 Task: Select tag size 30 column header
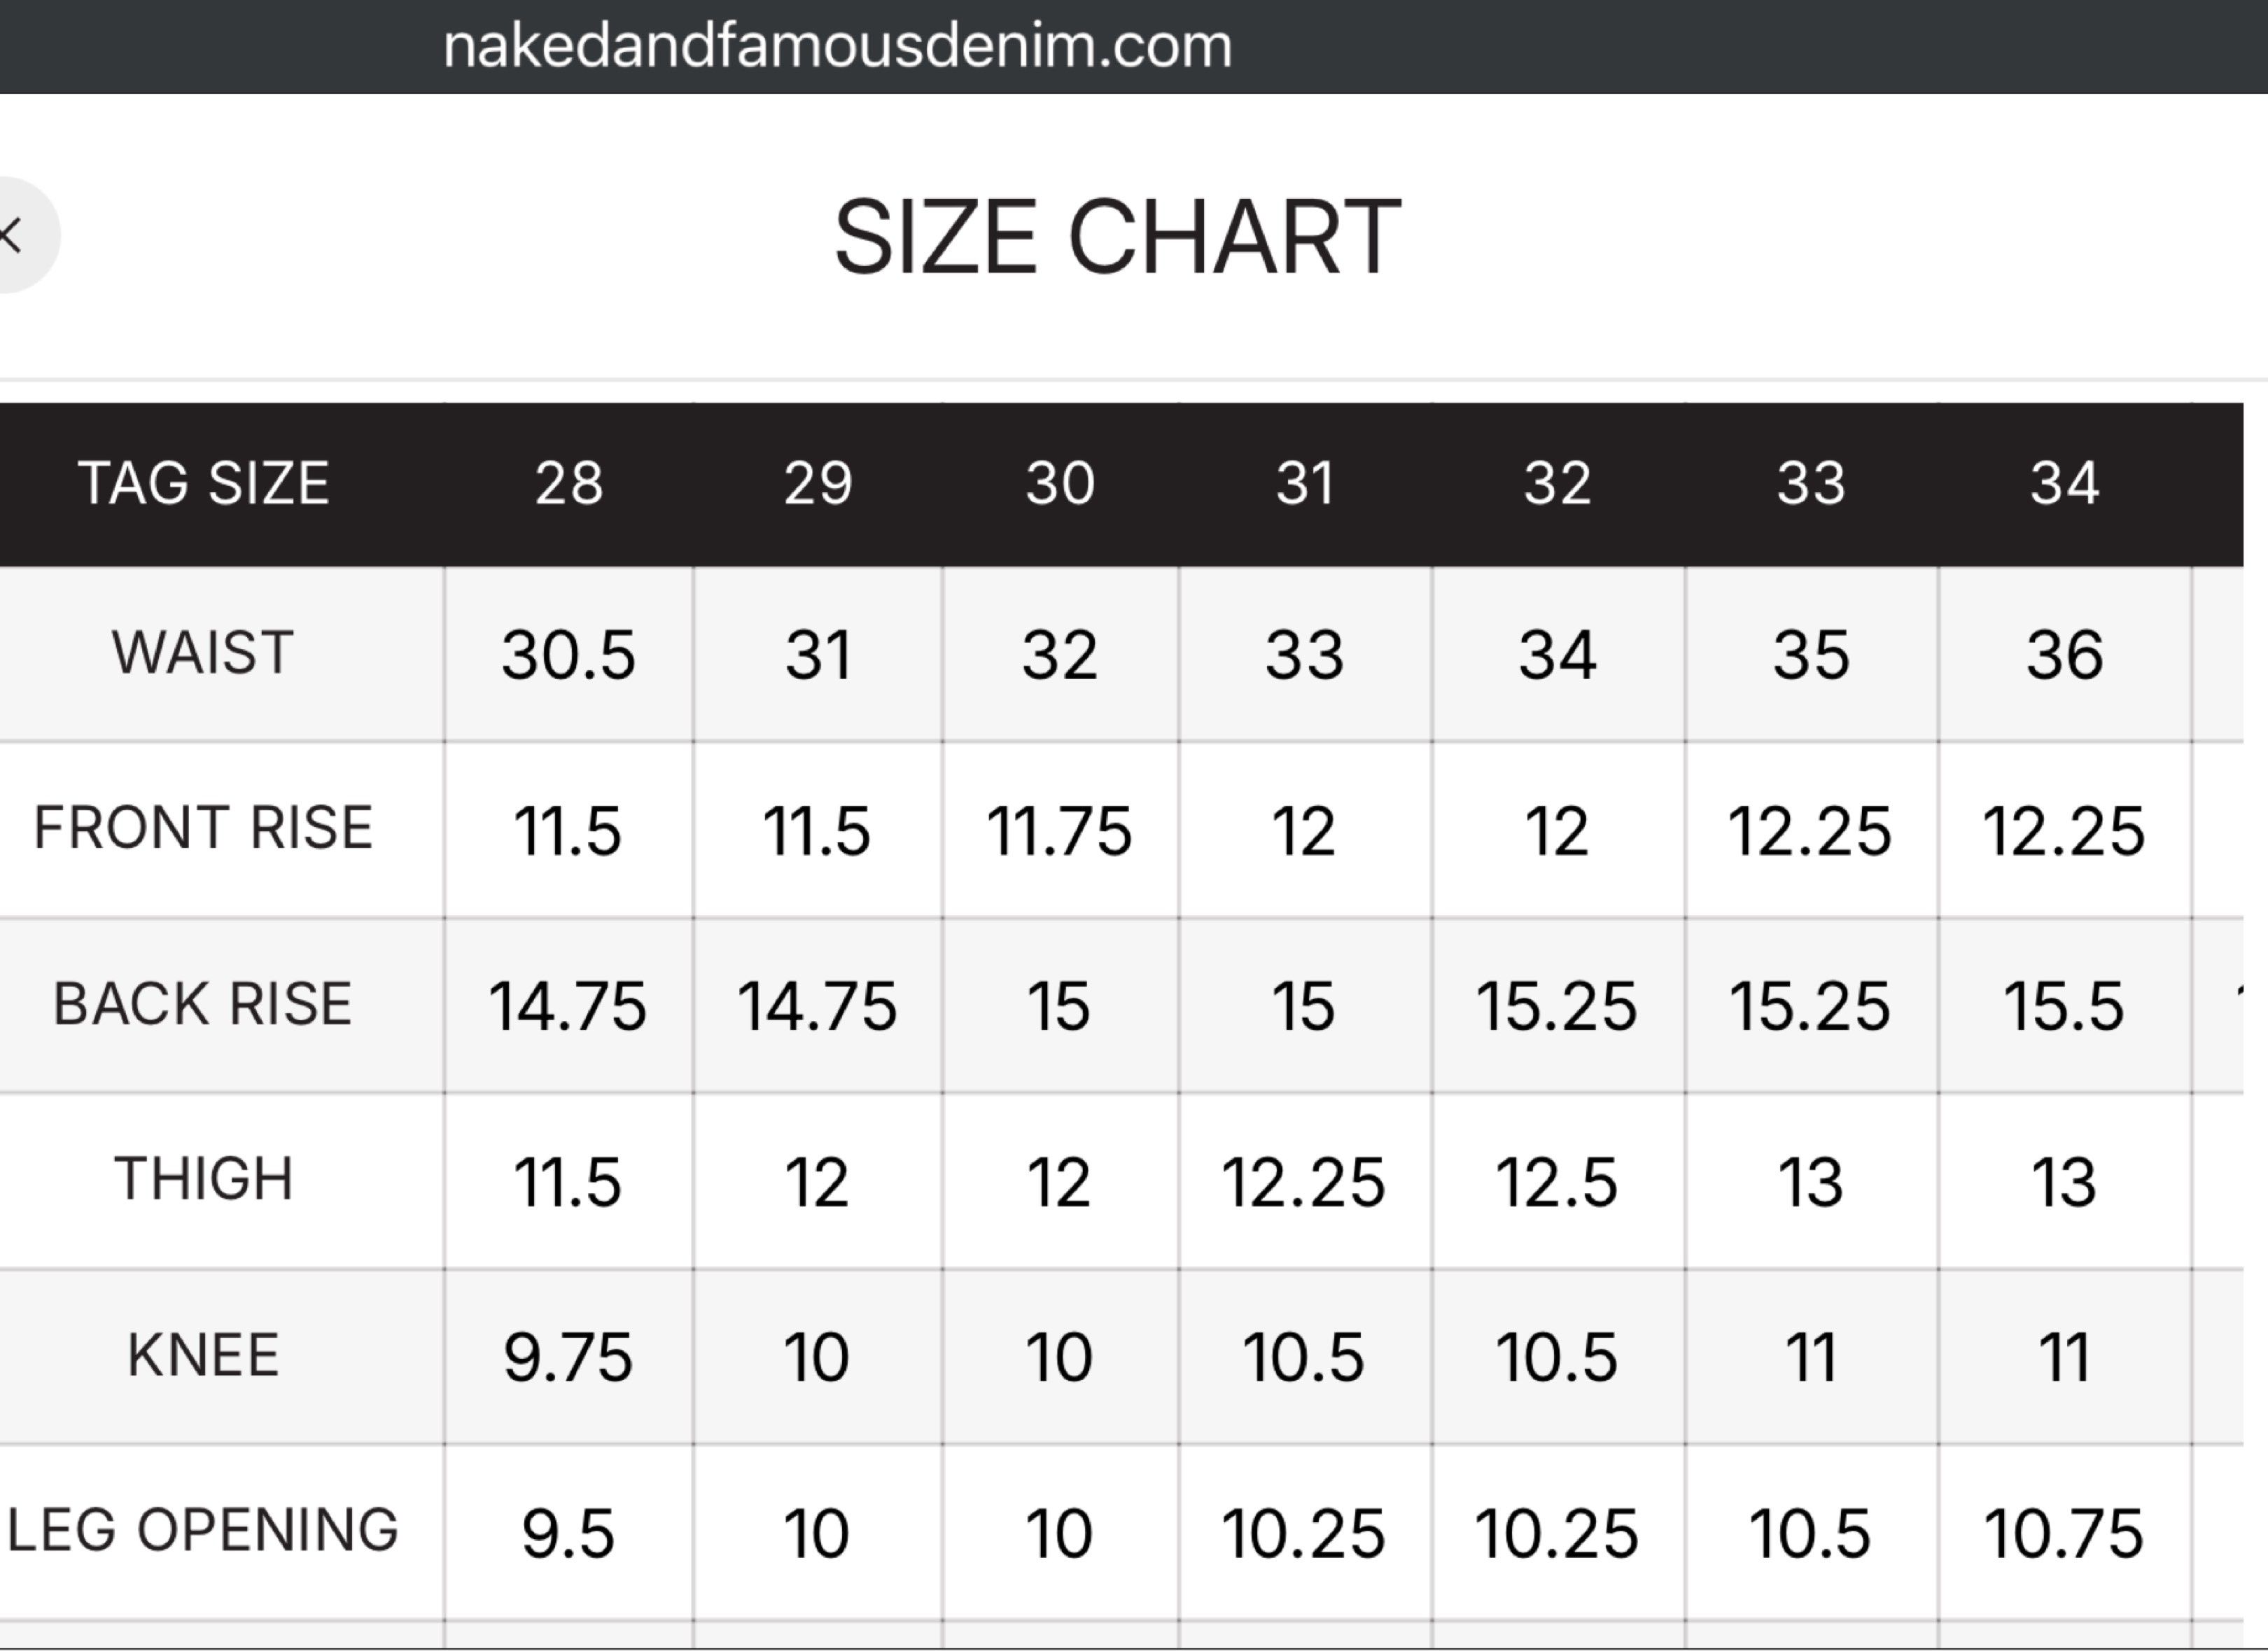click(1059, 484)
